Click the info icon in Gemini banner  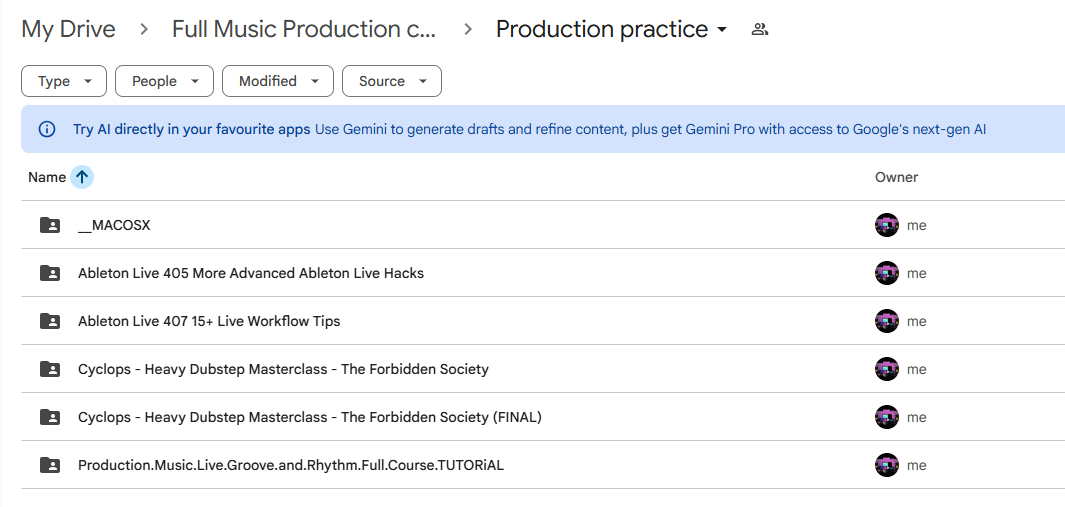(x=47, y=129)
